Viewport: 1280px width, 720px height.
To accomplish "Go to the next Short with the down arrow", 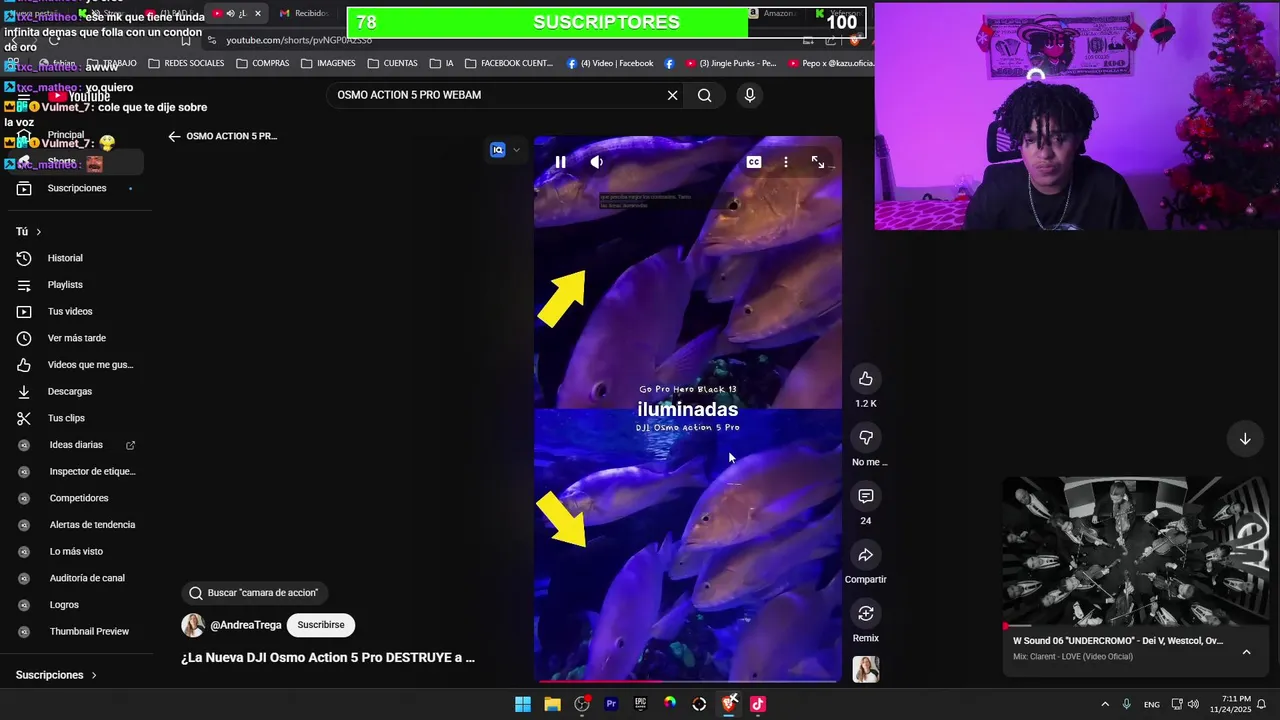I will 1245,439.
